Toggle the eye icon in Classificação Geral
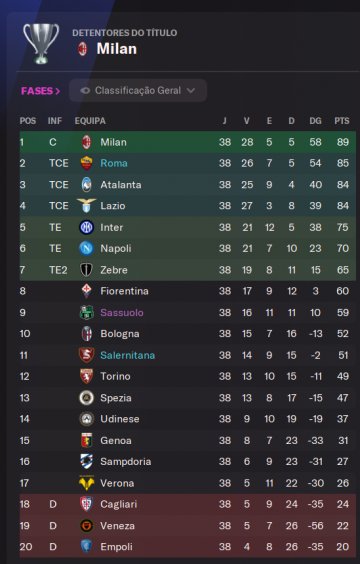Viewport: 360px width, 564px height. 85,91
